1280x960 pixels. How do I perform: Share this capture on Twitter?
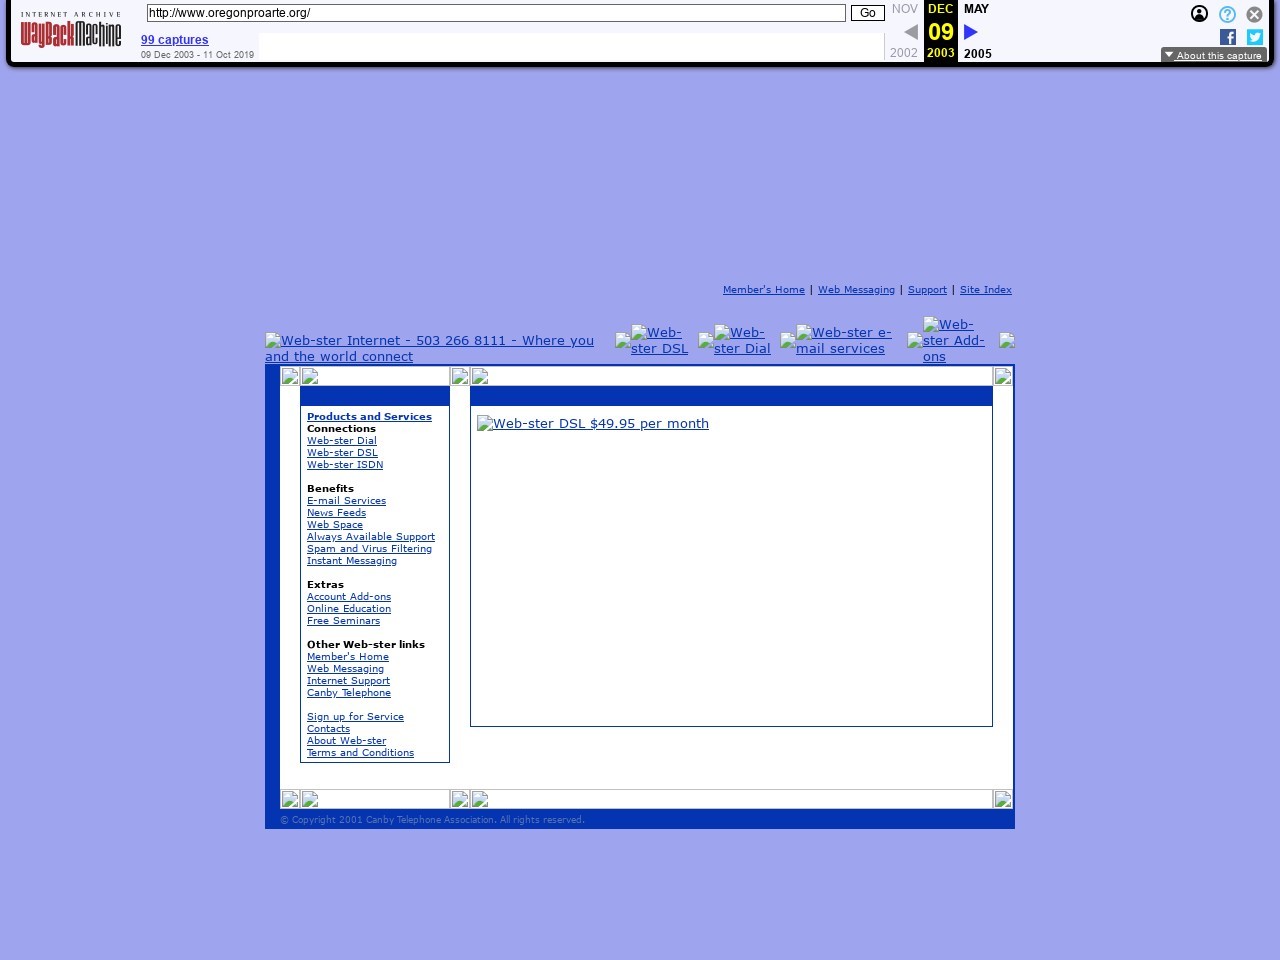1254,37
